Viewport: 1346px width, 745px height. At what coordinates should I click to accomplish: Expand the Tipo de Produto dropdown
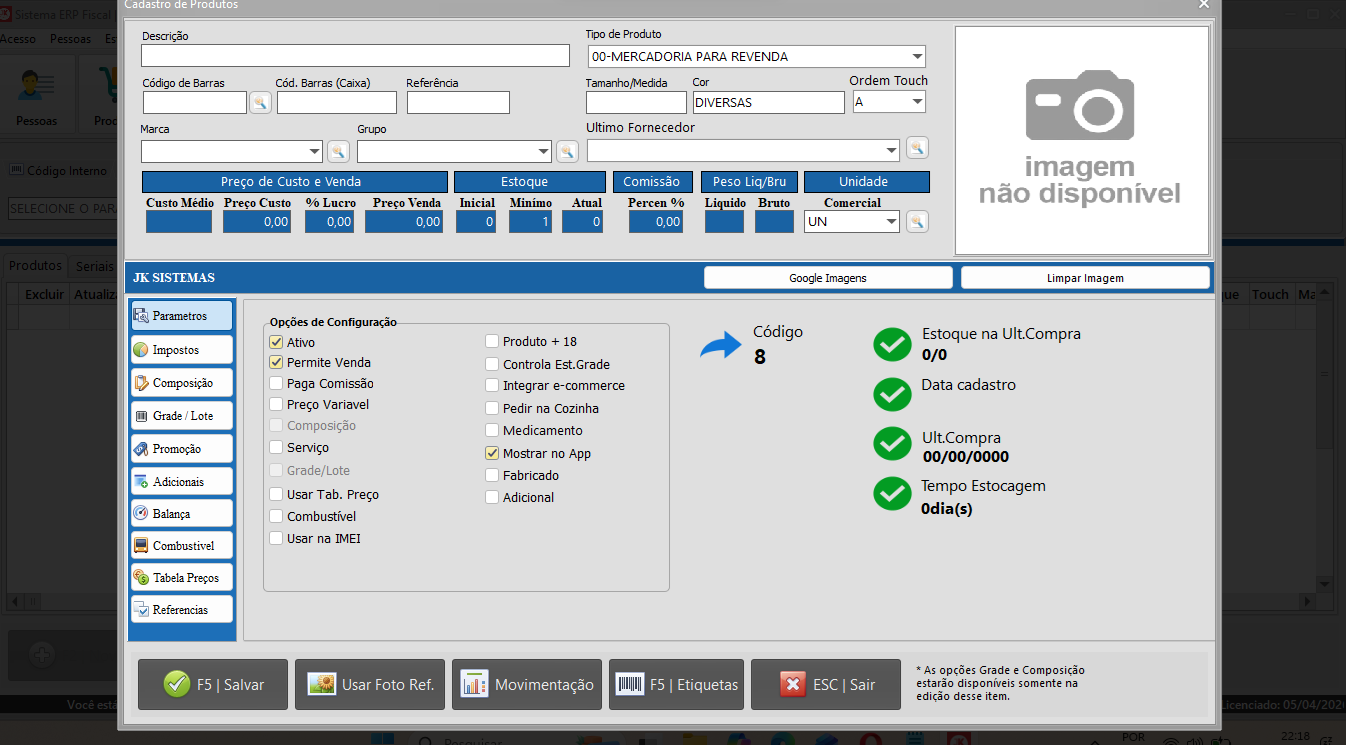(916, 57)
